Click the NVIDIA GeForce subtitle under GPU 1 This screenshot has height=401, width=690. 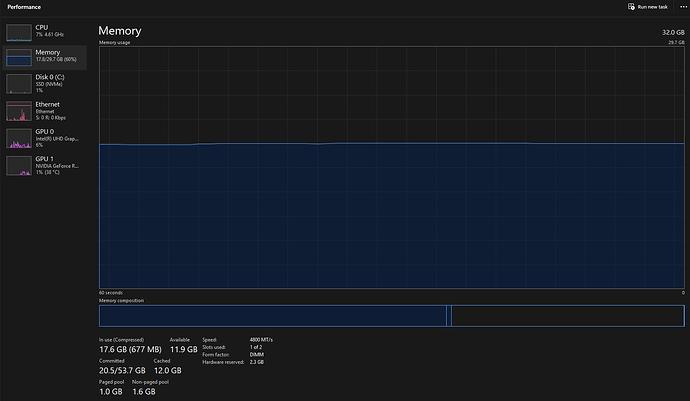57,166
